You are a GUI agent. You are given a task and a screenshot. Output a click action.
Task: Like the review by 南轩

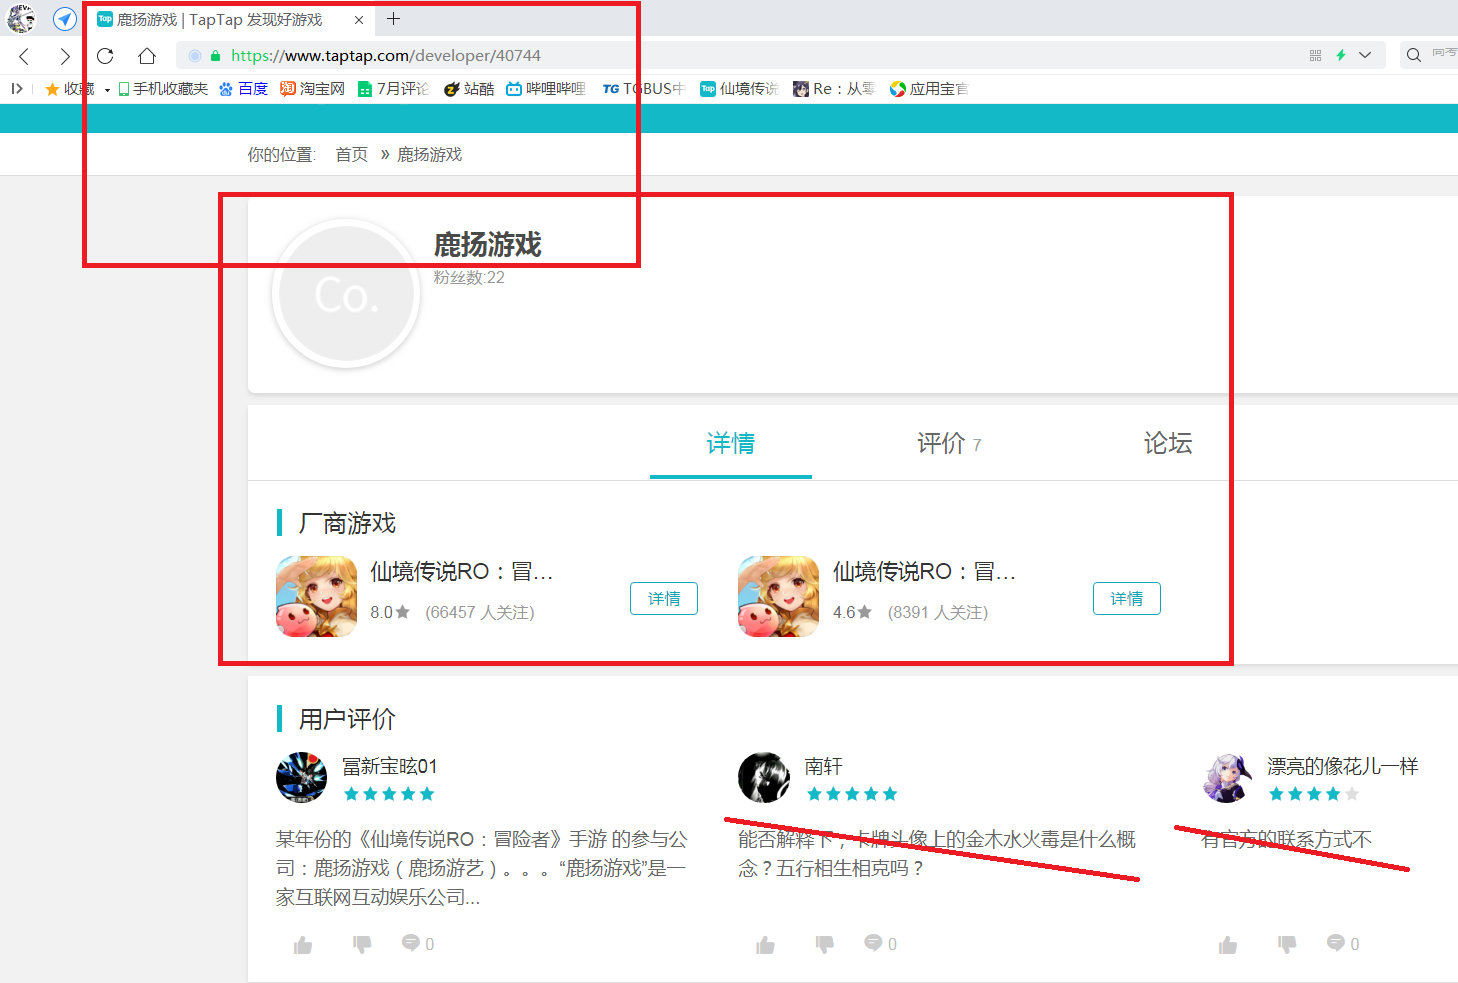click(766, 945)
